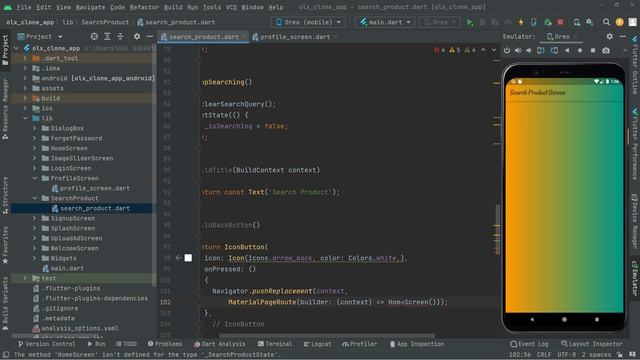Click the back arrow gutter icon preview
The image size is (640, 360).
coord(178,258)
